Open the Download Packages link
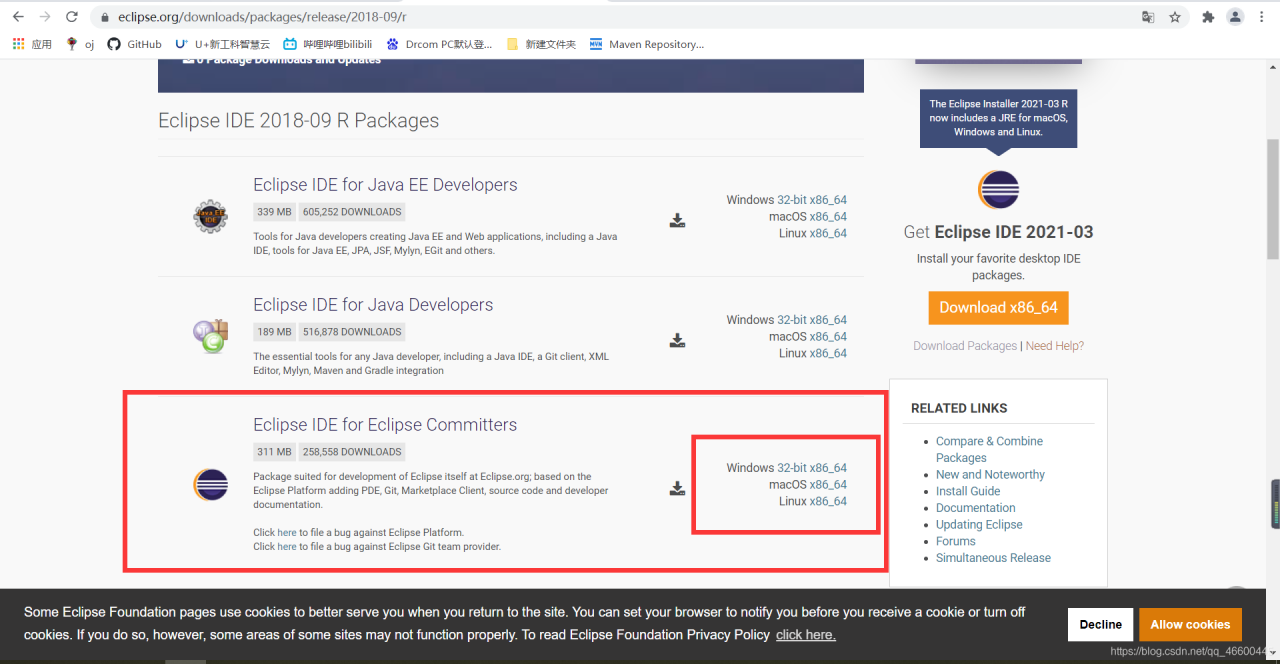Image resolution: width=1280 pixels, height=664 pixels. pos(965,346)
